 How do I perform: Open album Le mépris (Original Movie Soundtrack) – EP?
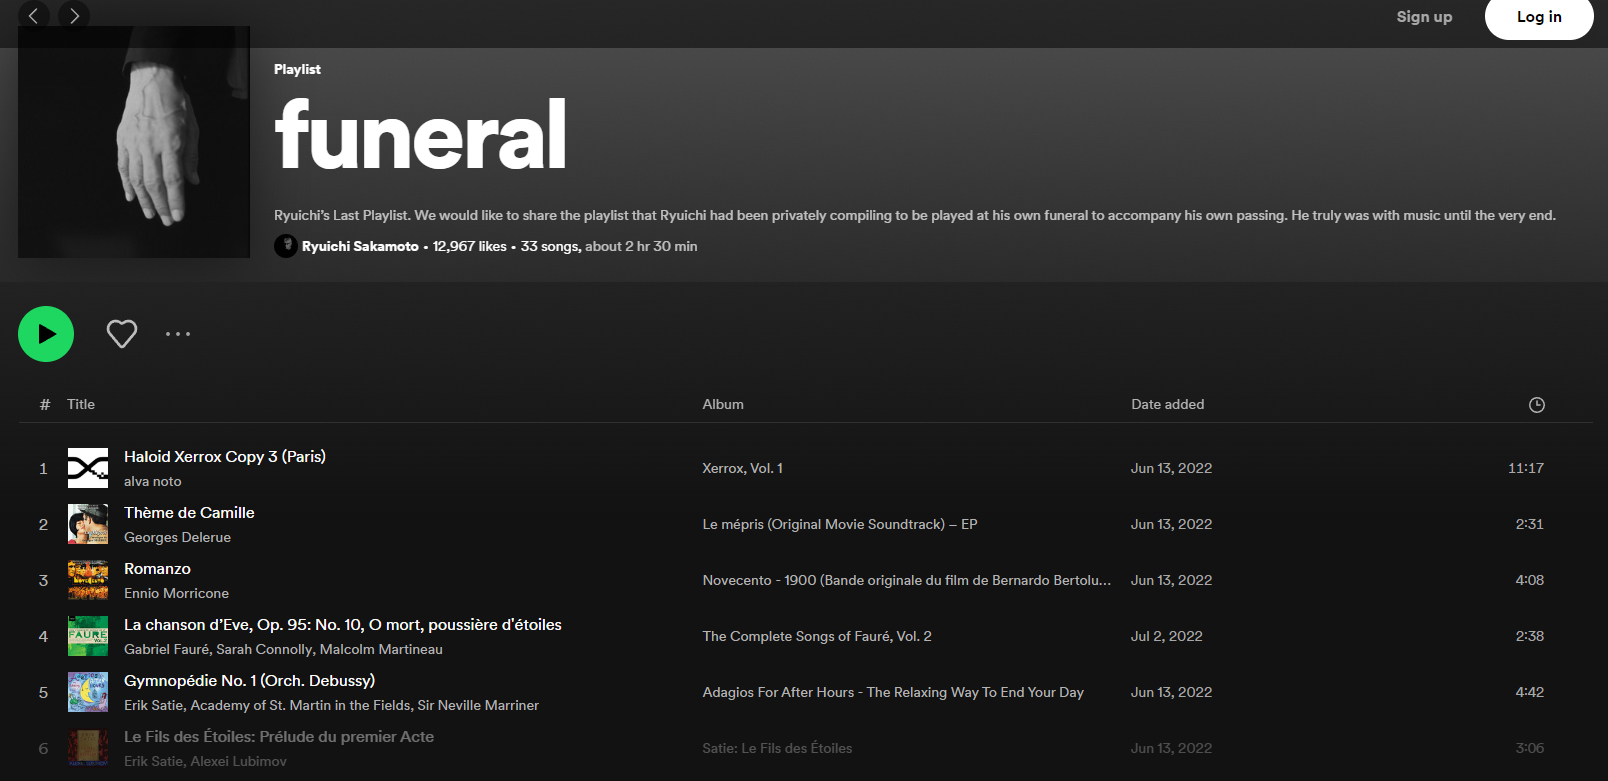[x=840, y=524]
